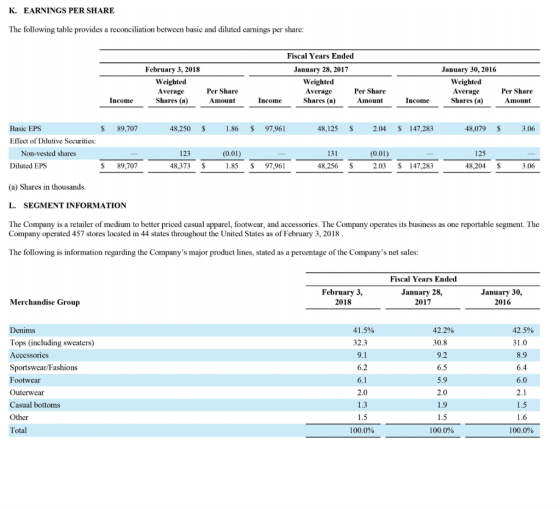Click diluted shares value 48,204
Image resolution: width=560 pixels, height=509 pixels.
pos(475,166)
